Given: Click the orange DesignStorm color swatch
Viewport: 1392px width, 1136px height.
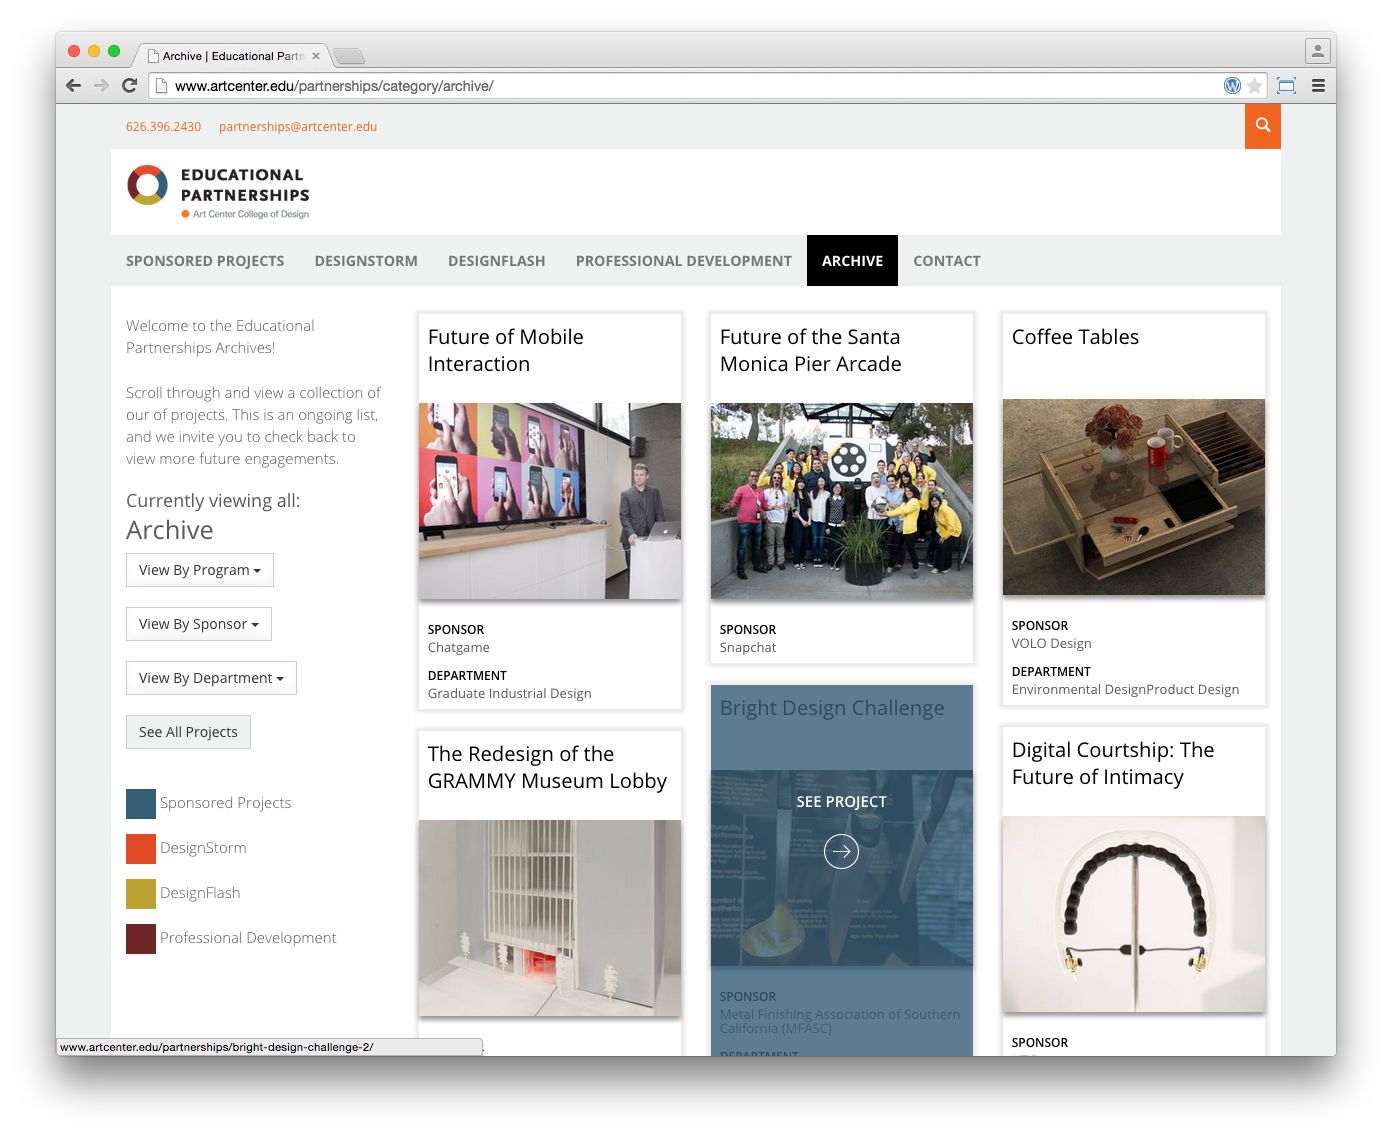Looking at the screenshot, I should pos(141,849).
